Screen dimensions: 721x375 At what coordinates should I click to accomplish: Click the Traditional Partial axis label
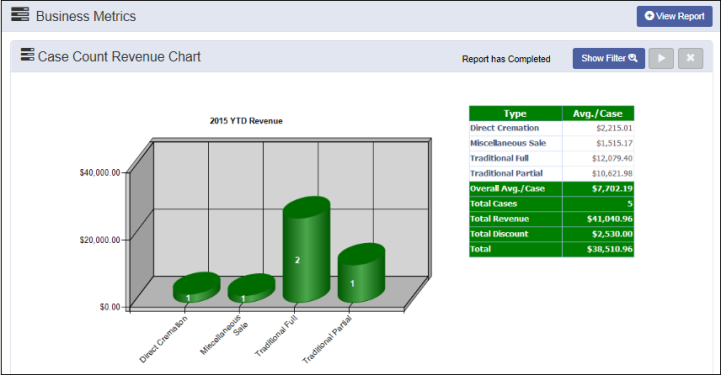327,340
